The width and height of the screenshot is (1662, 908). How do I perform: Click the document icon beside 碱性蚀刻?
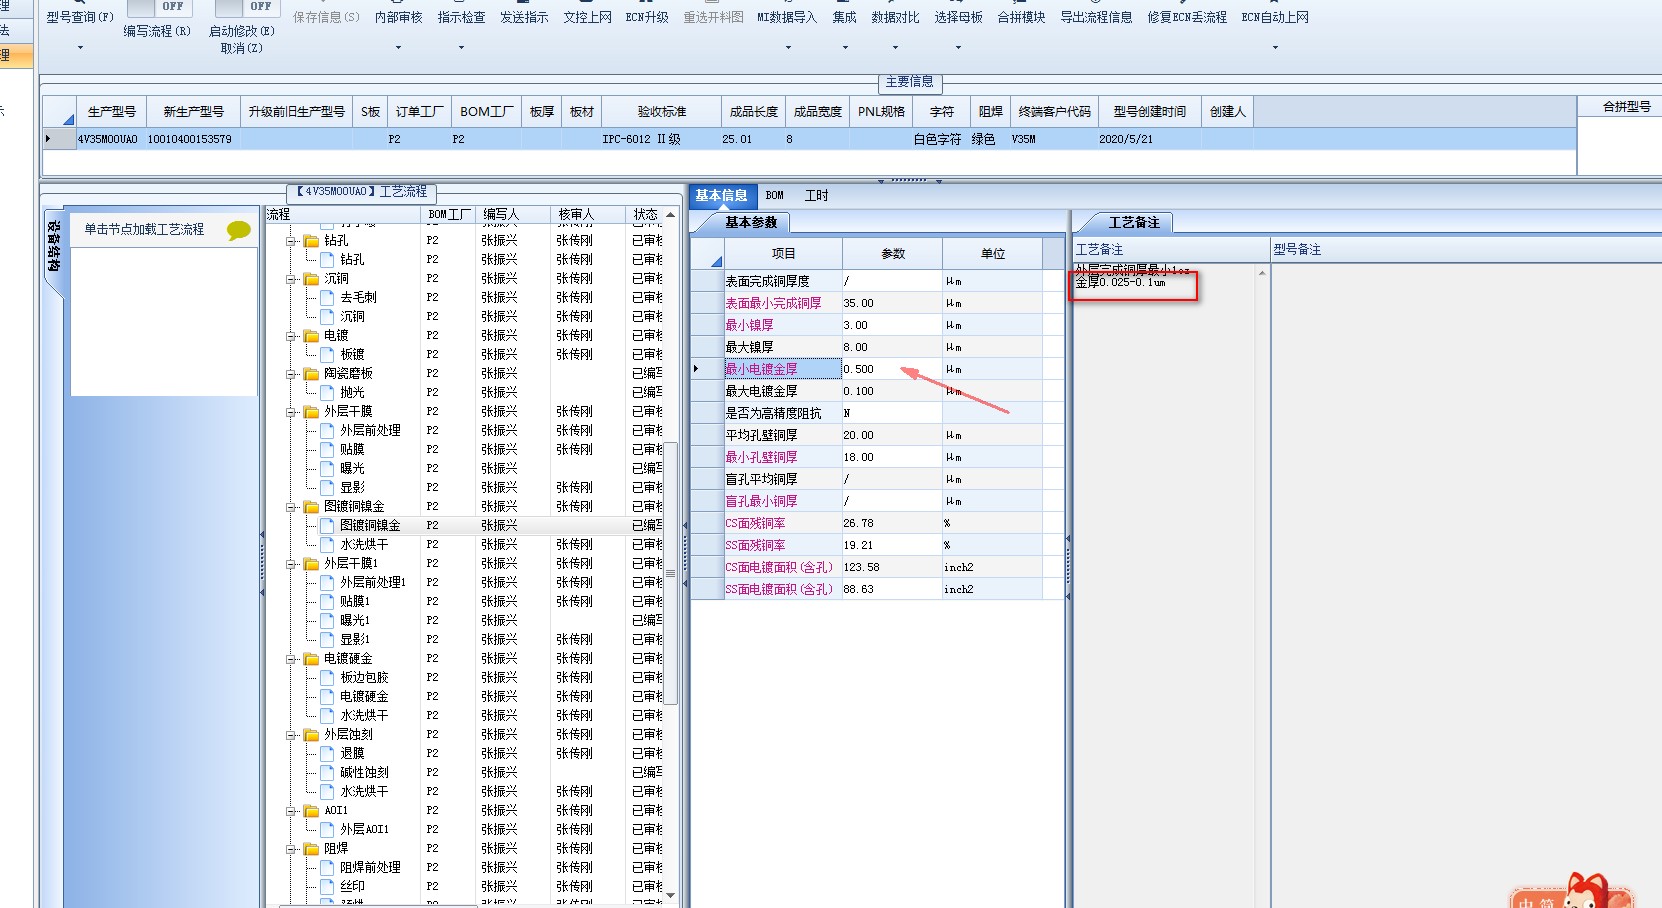coord(327,773)
